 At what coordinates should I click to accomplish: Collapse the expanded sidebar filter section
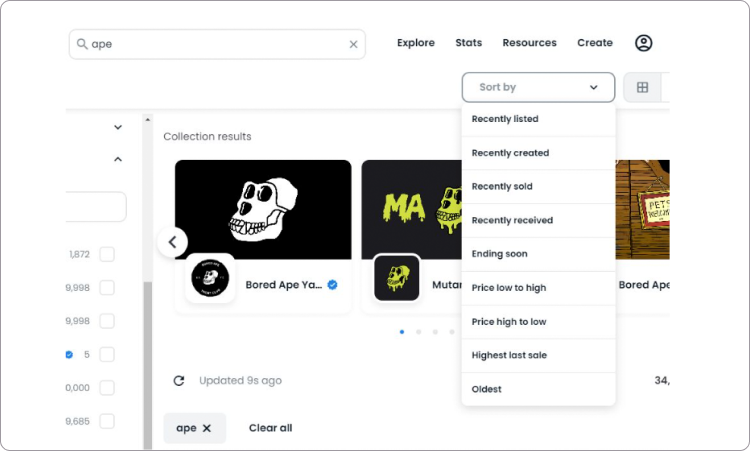118,159
